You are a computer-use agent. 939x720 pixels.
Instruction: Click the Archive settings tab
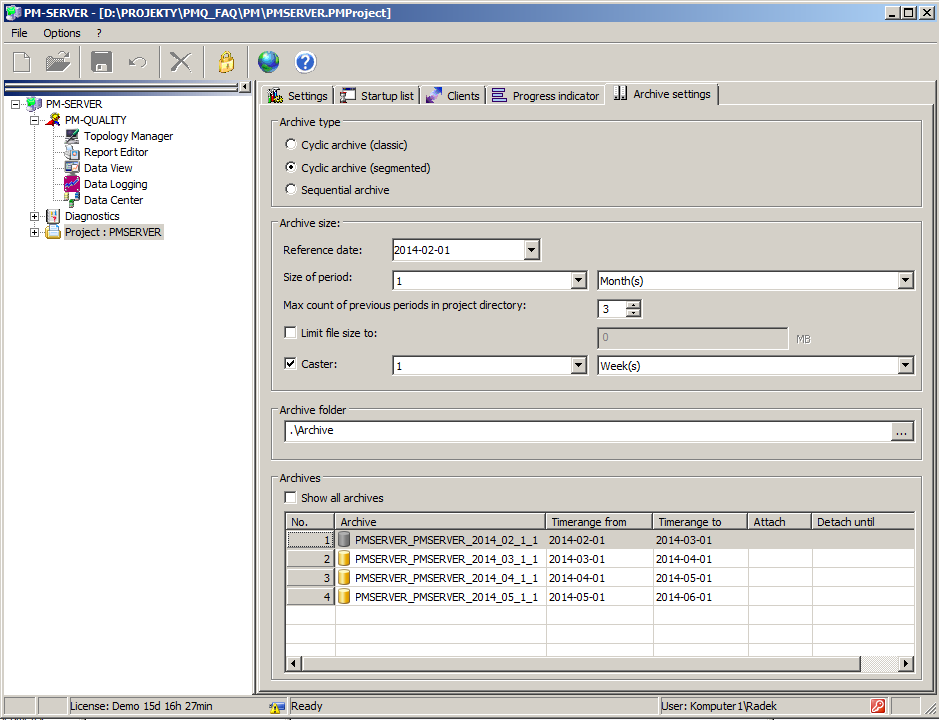tap(662, 94)
